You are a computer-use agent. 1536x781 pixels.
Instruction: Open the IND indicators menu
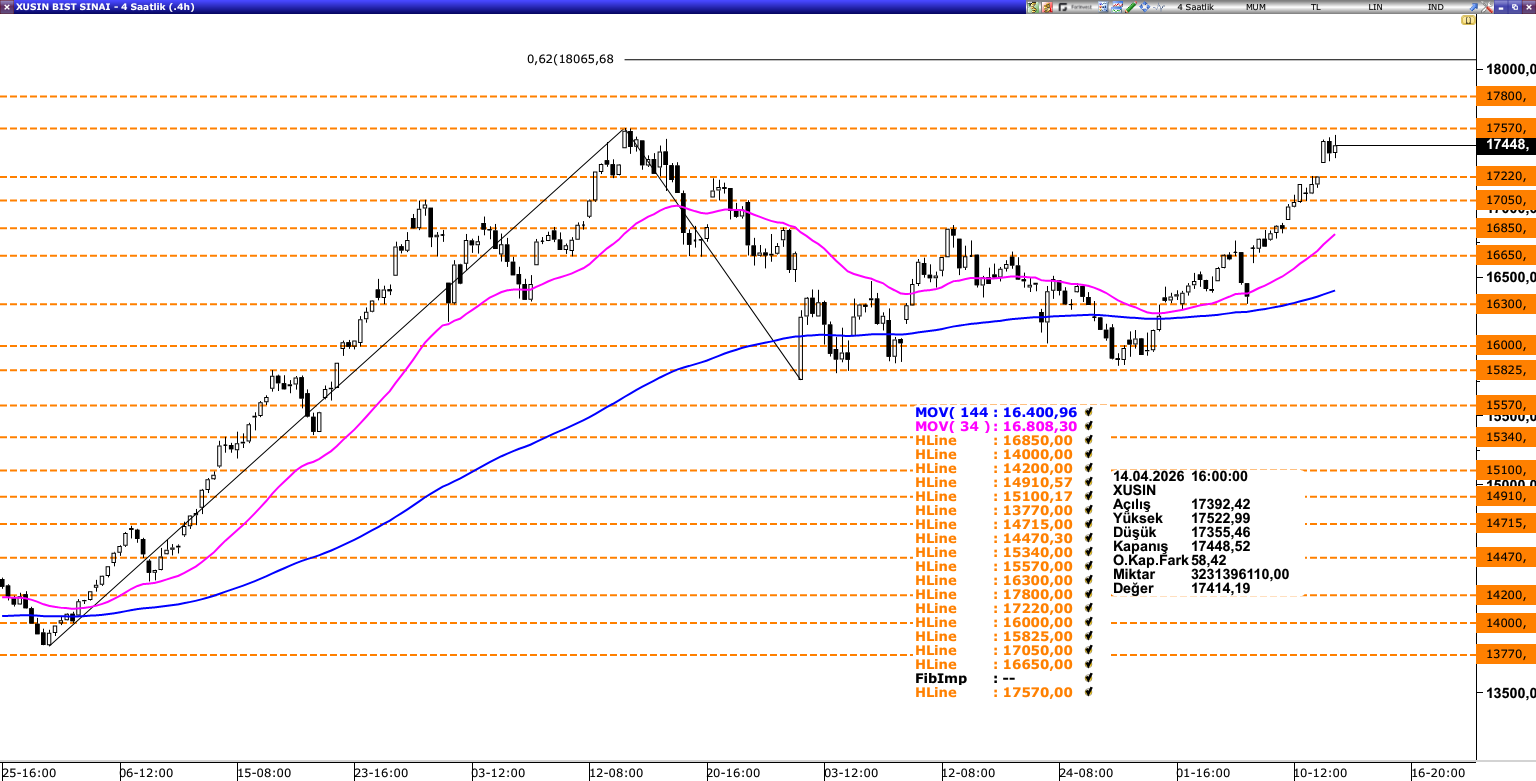(x=1436, y=7)
